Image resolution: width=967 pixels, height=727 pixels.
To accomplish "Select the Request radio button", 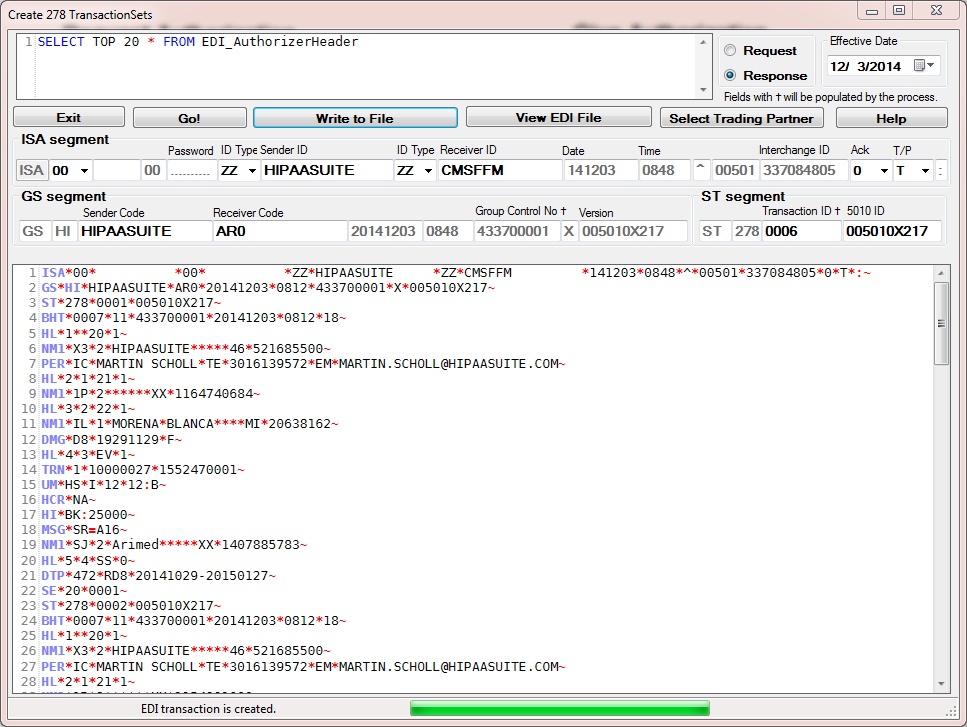I will click(x=730, y=51).
